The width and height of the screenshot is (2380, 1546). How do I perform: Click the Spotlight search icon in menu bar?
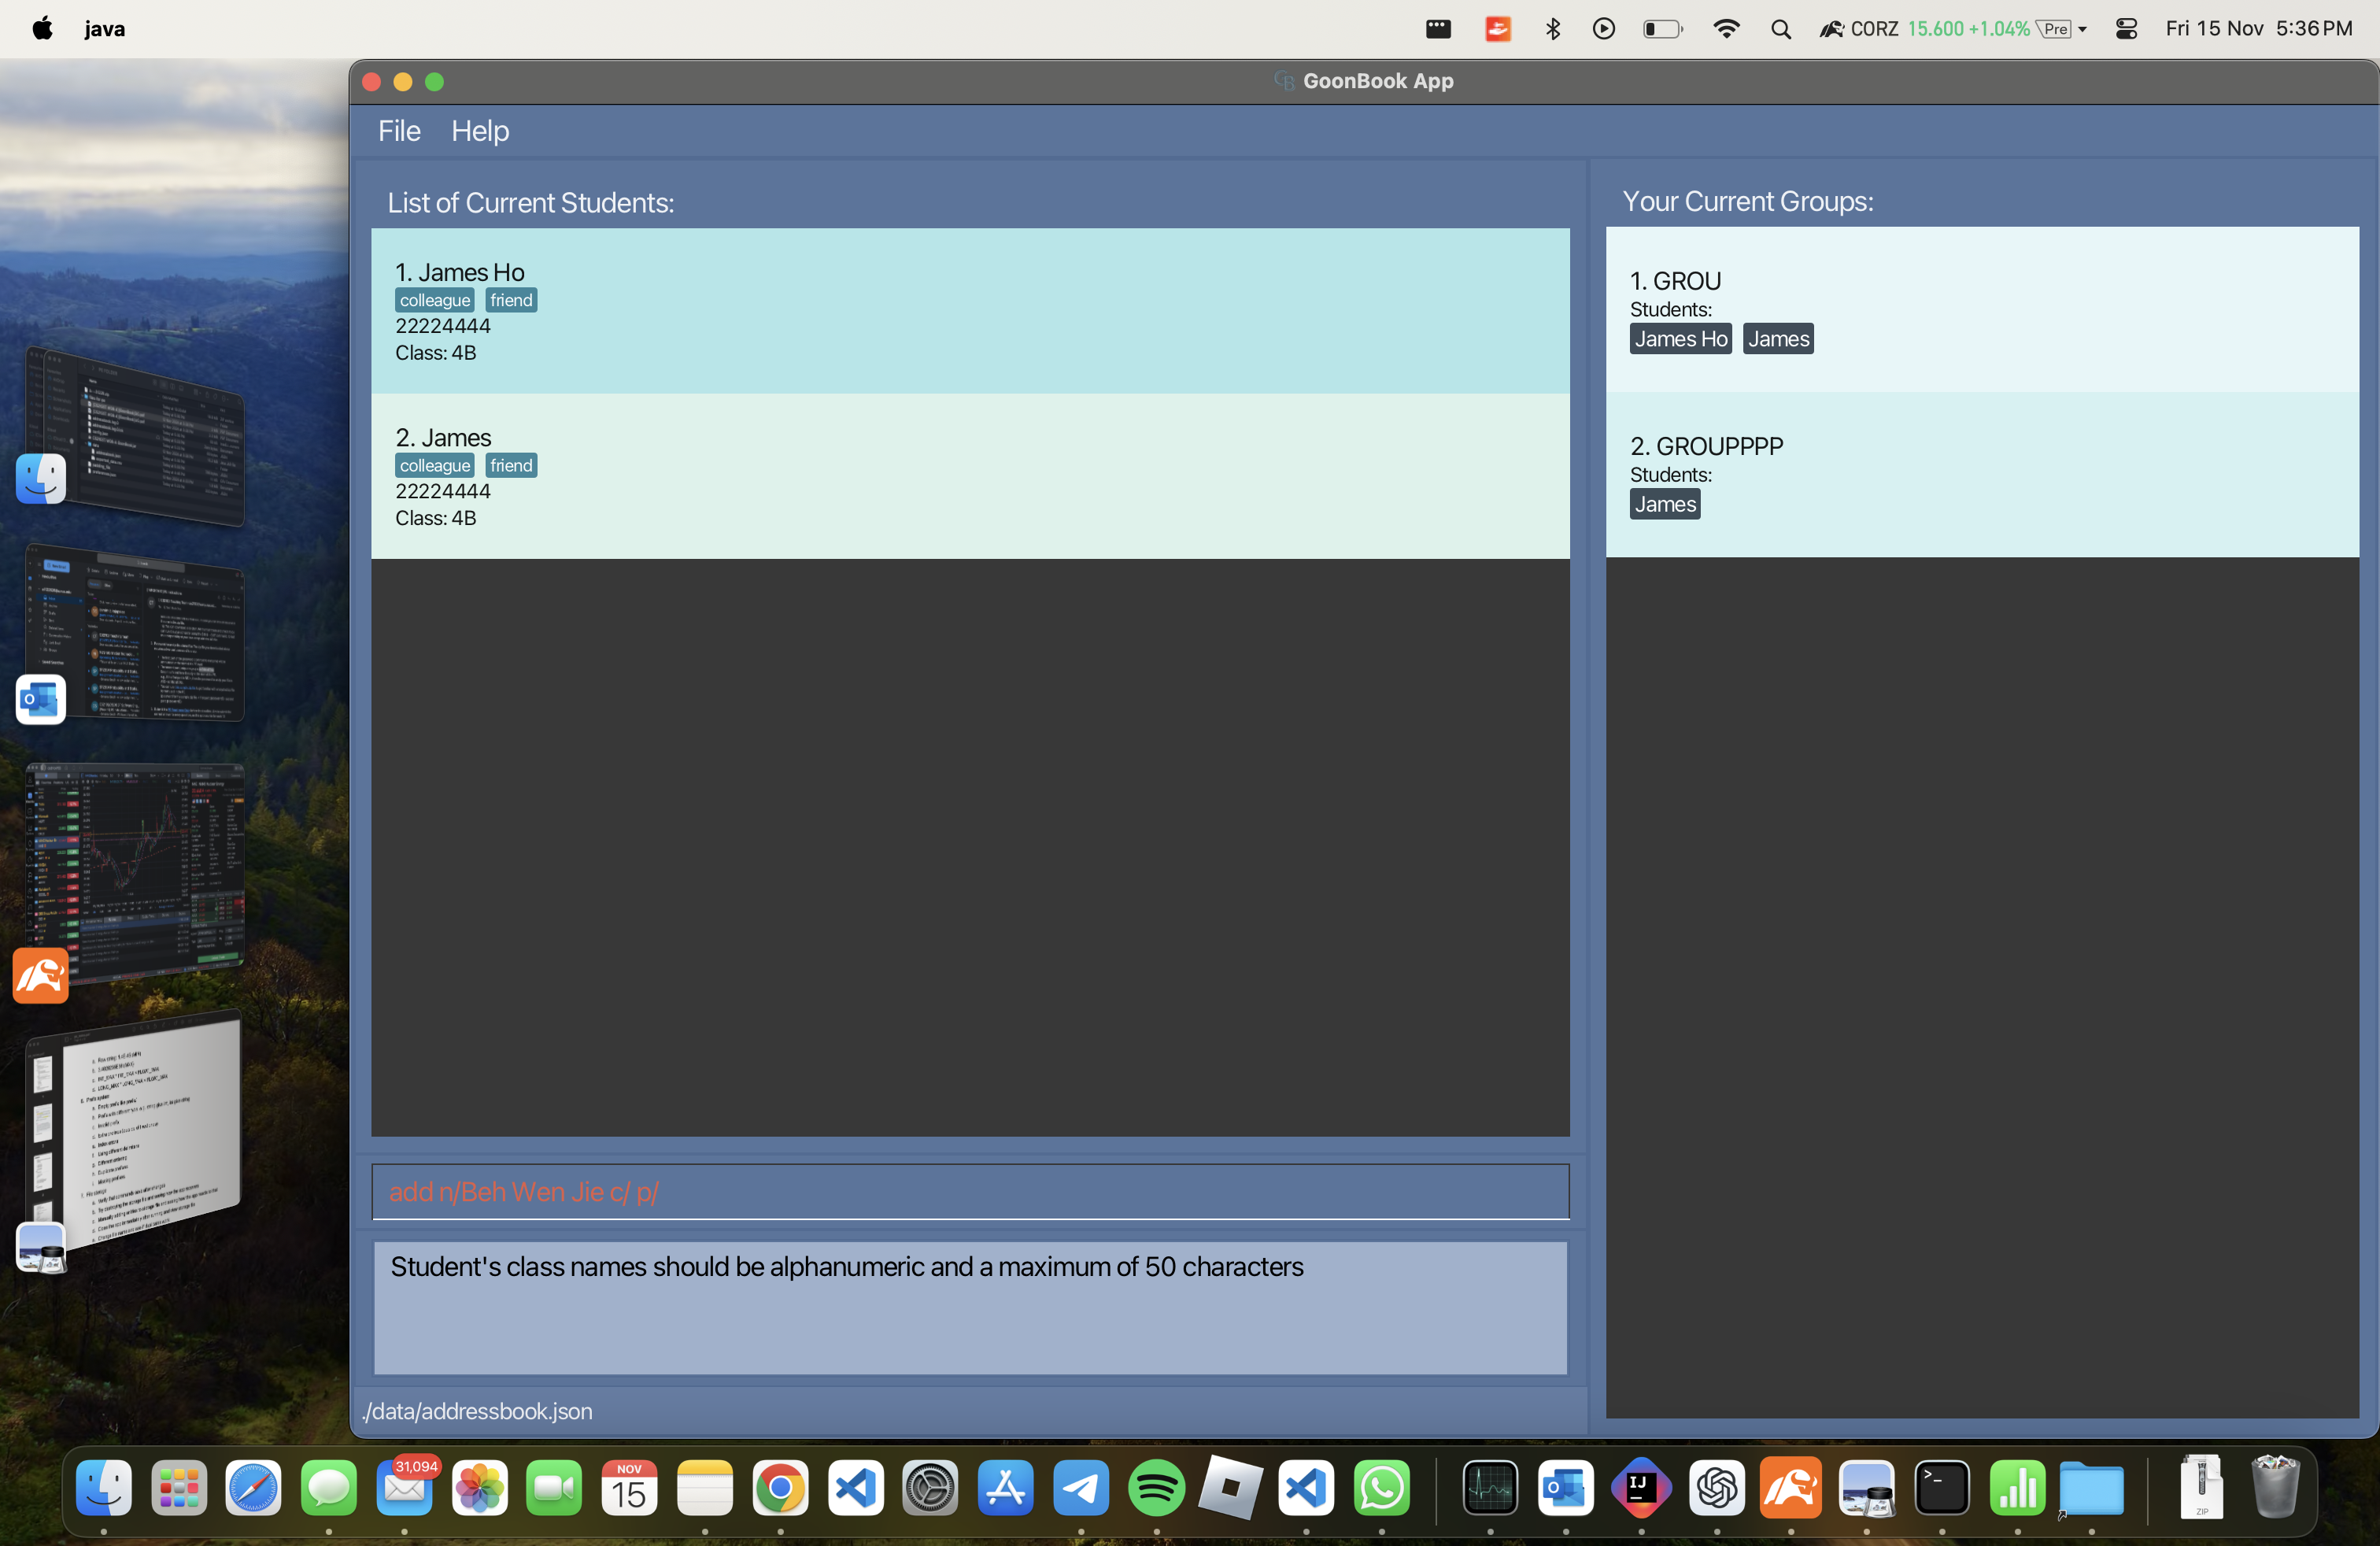point(1780,29)
